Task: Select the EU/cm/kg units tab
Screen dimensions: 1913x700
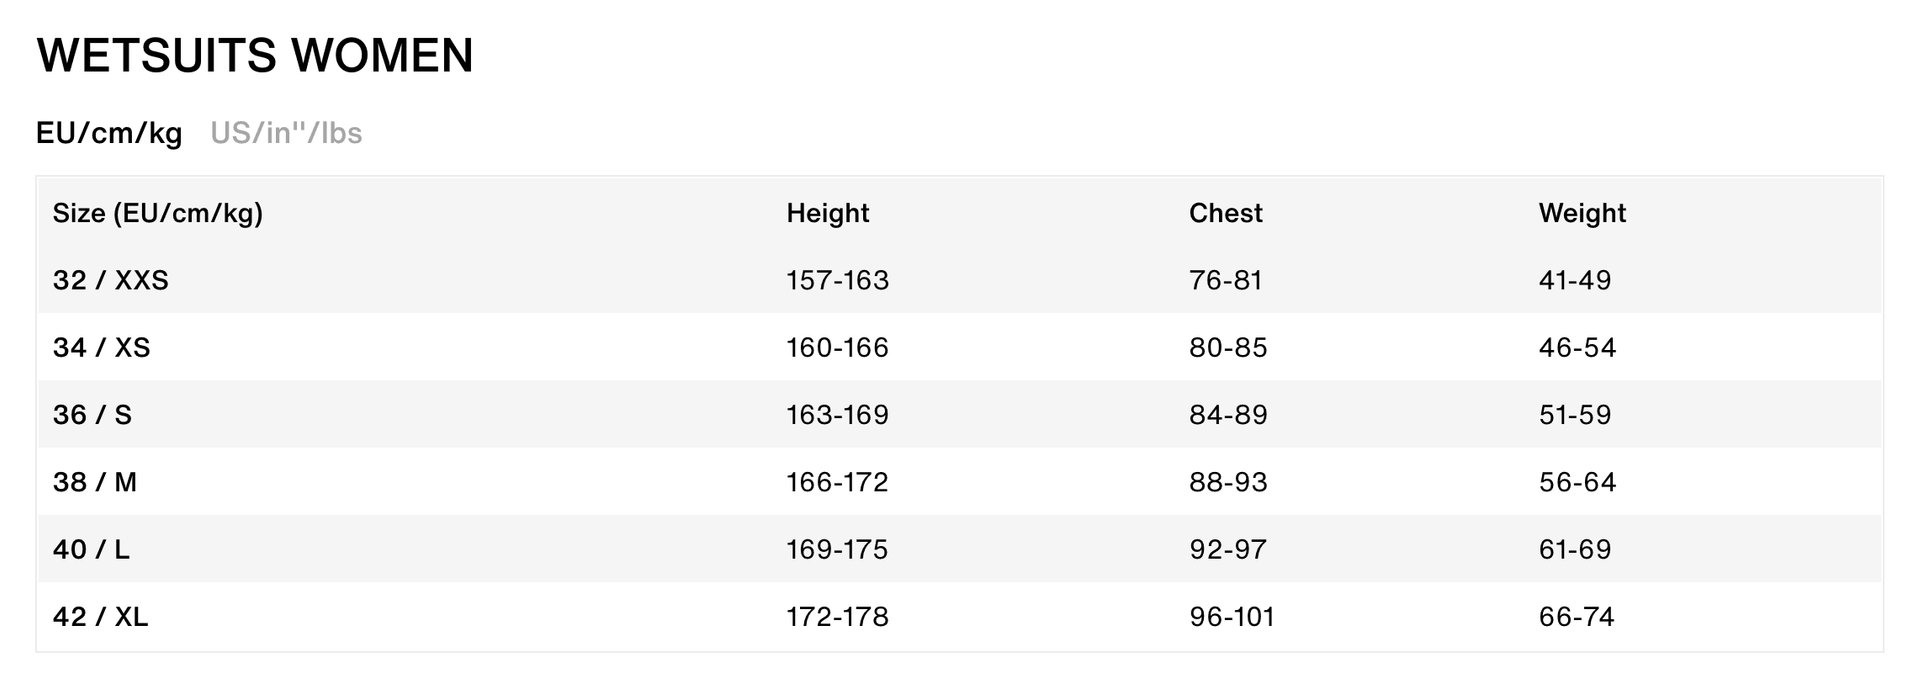Action: (x=109, y=133)
